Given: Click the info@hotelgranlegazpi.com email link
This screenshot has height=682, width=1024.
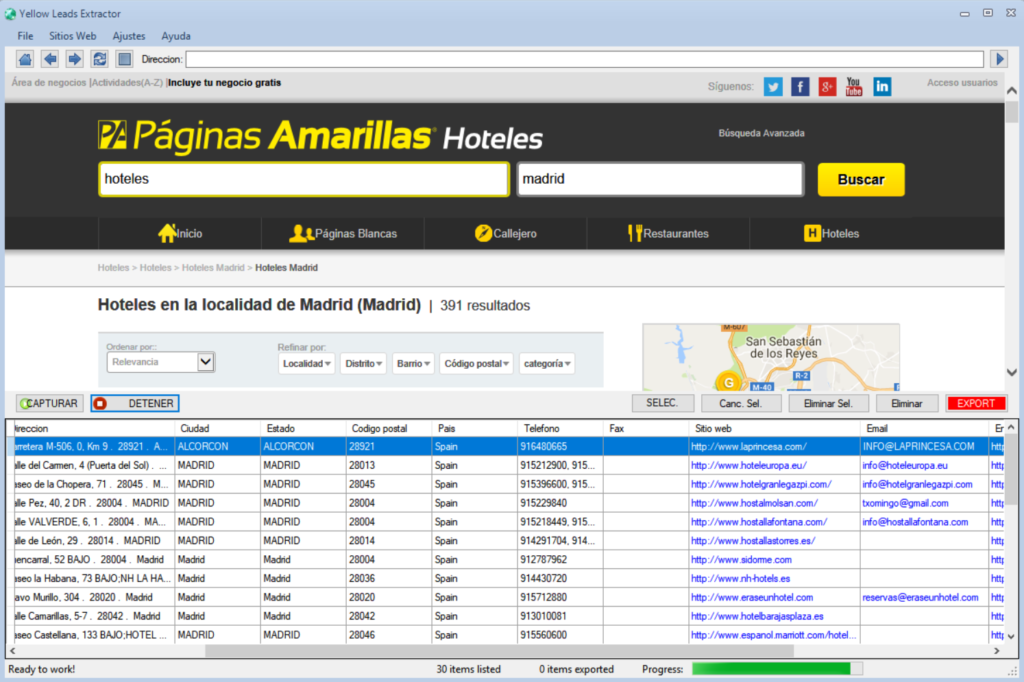Looking at the screenshot, I should tap(917, 485).
